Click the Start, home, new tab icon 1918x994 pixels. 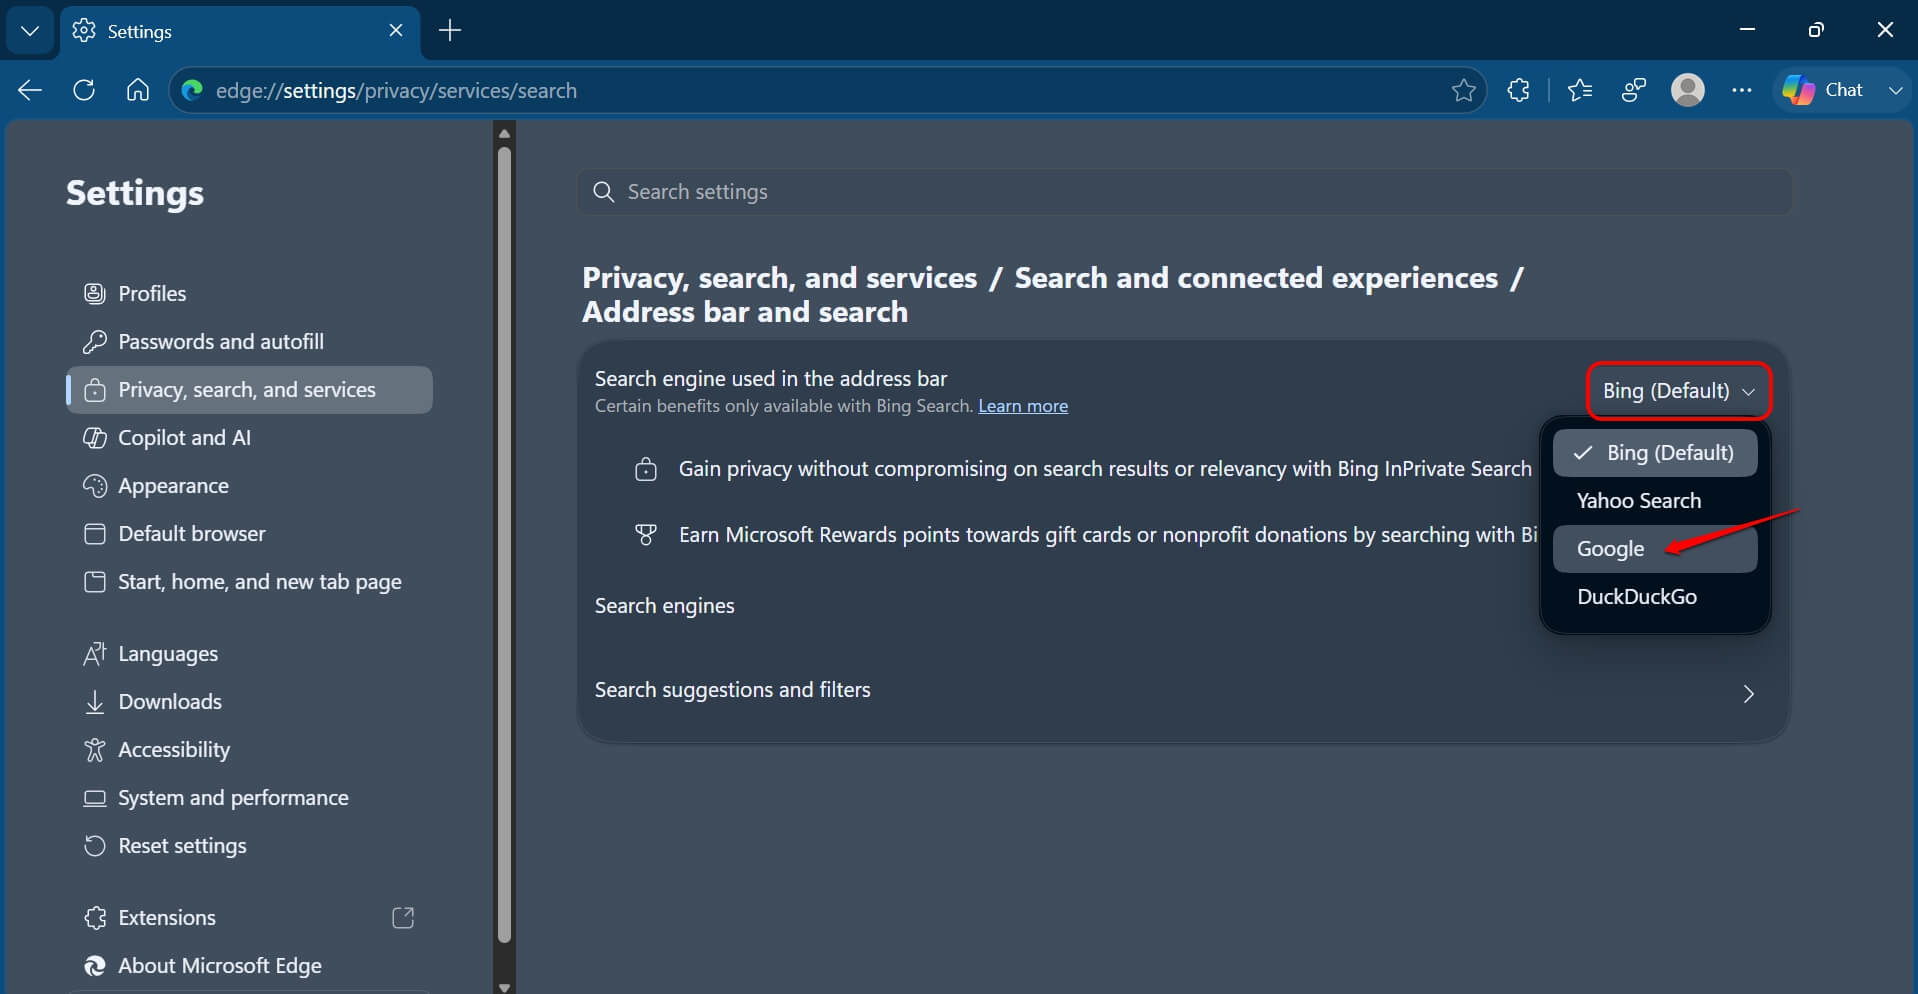click(x=95, y=581)
